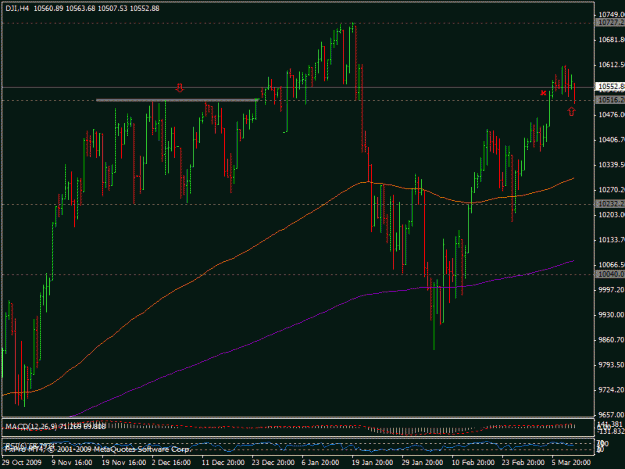
Task: Click the 23 Dec 20:00 time label
Action: 273,463
